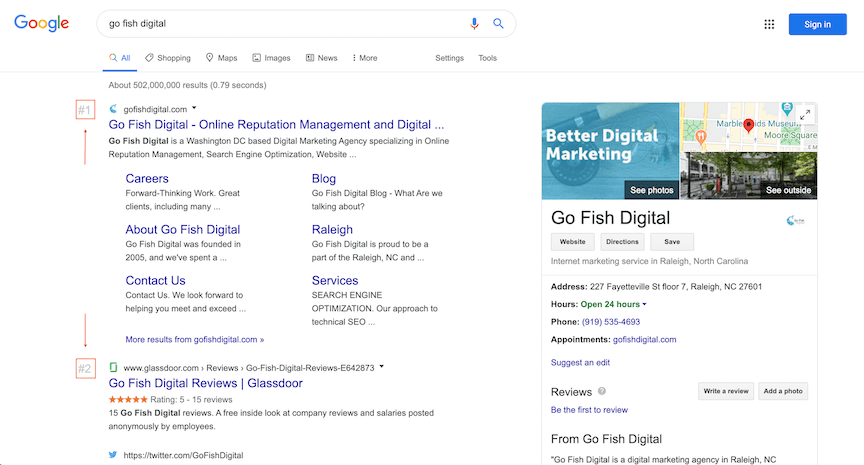Click Write a review button

pyautogui.click(x=726, y=391)
